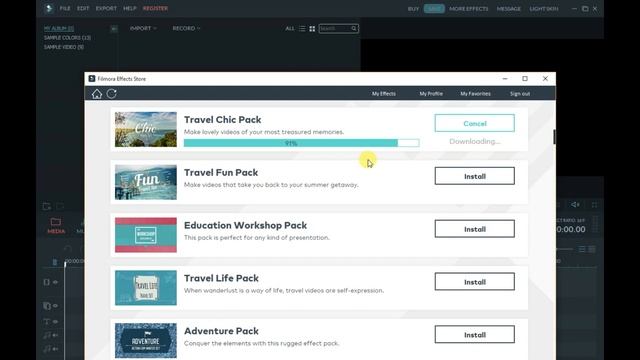Screen dimensions: 640x360
Task: Refresh the Filmora Effects Store page
Action: [x=111, y=94]
